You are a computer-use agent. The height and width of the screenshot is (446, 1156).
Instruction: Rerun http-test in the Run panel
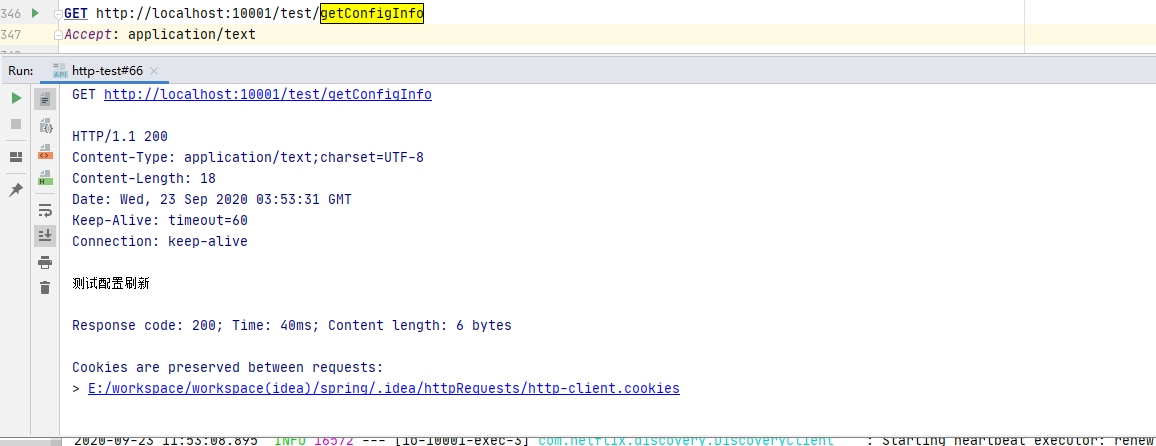point(16,98)
